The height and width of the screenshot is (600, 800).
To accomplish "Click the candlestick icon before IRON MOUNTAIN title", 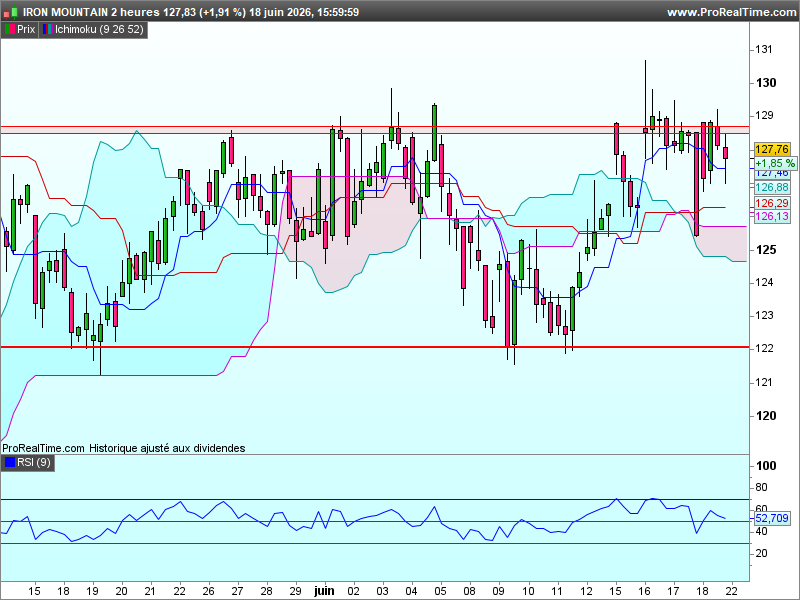I will tap(11, 12).
